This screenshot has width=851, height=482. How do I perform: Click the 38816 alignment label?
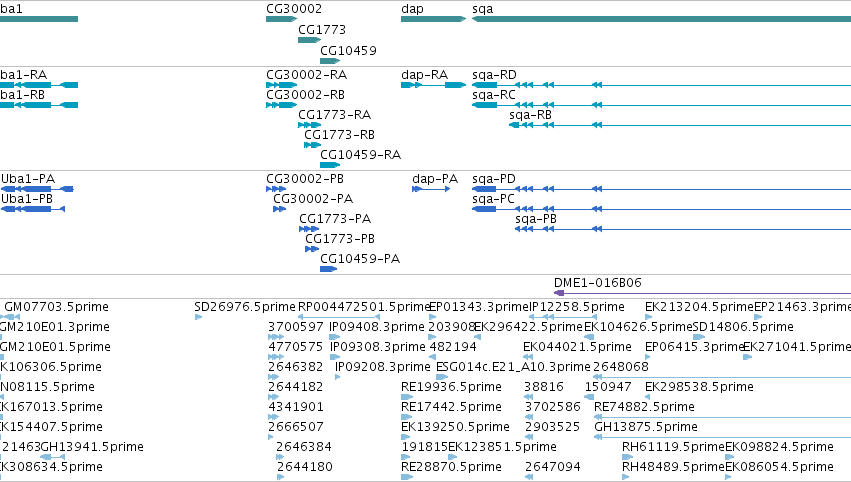click(543, 388)
